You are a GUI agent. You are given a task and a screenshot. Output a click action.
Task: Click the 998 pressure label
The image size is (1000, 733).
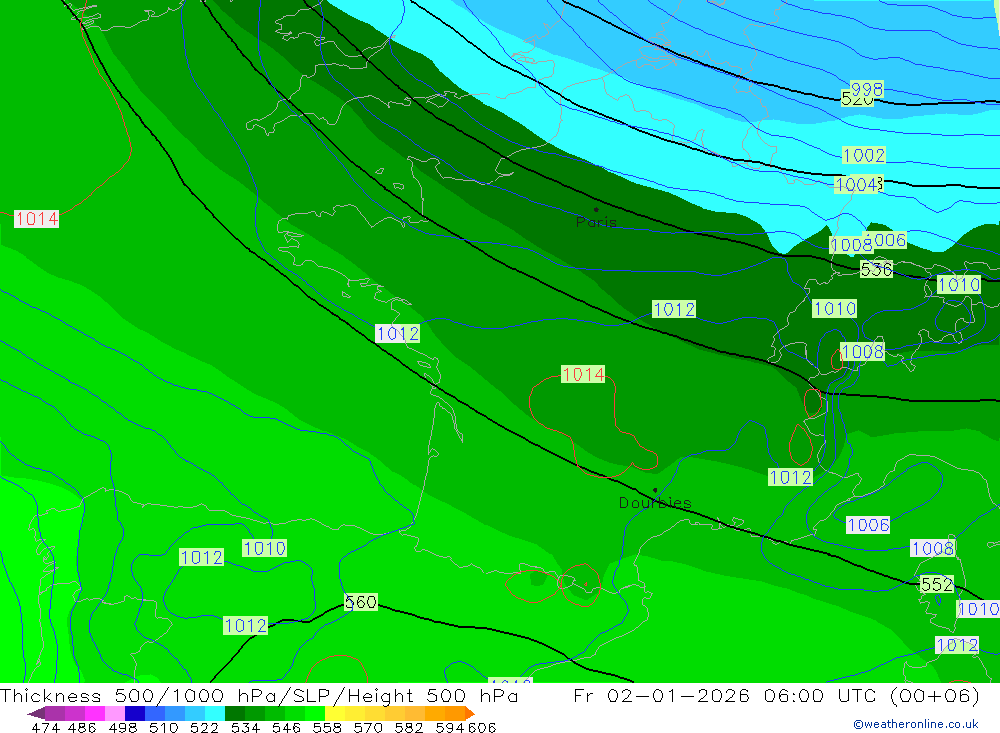point(867,89)
